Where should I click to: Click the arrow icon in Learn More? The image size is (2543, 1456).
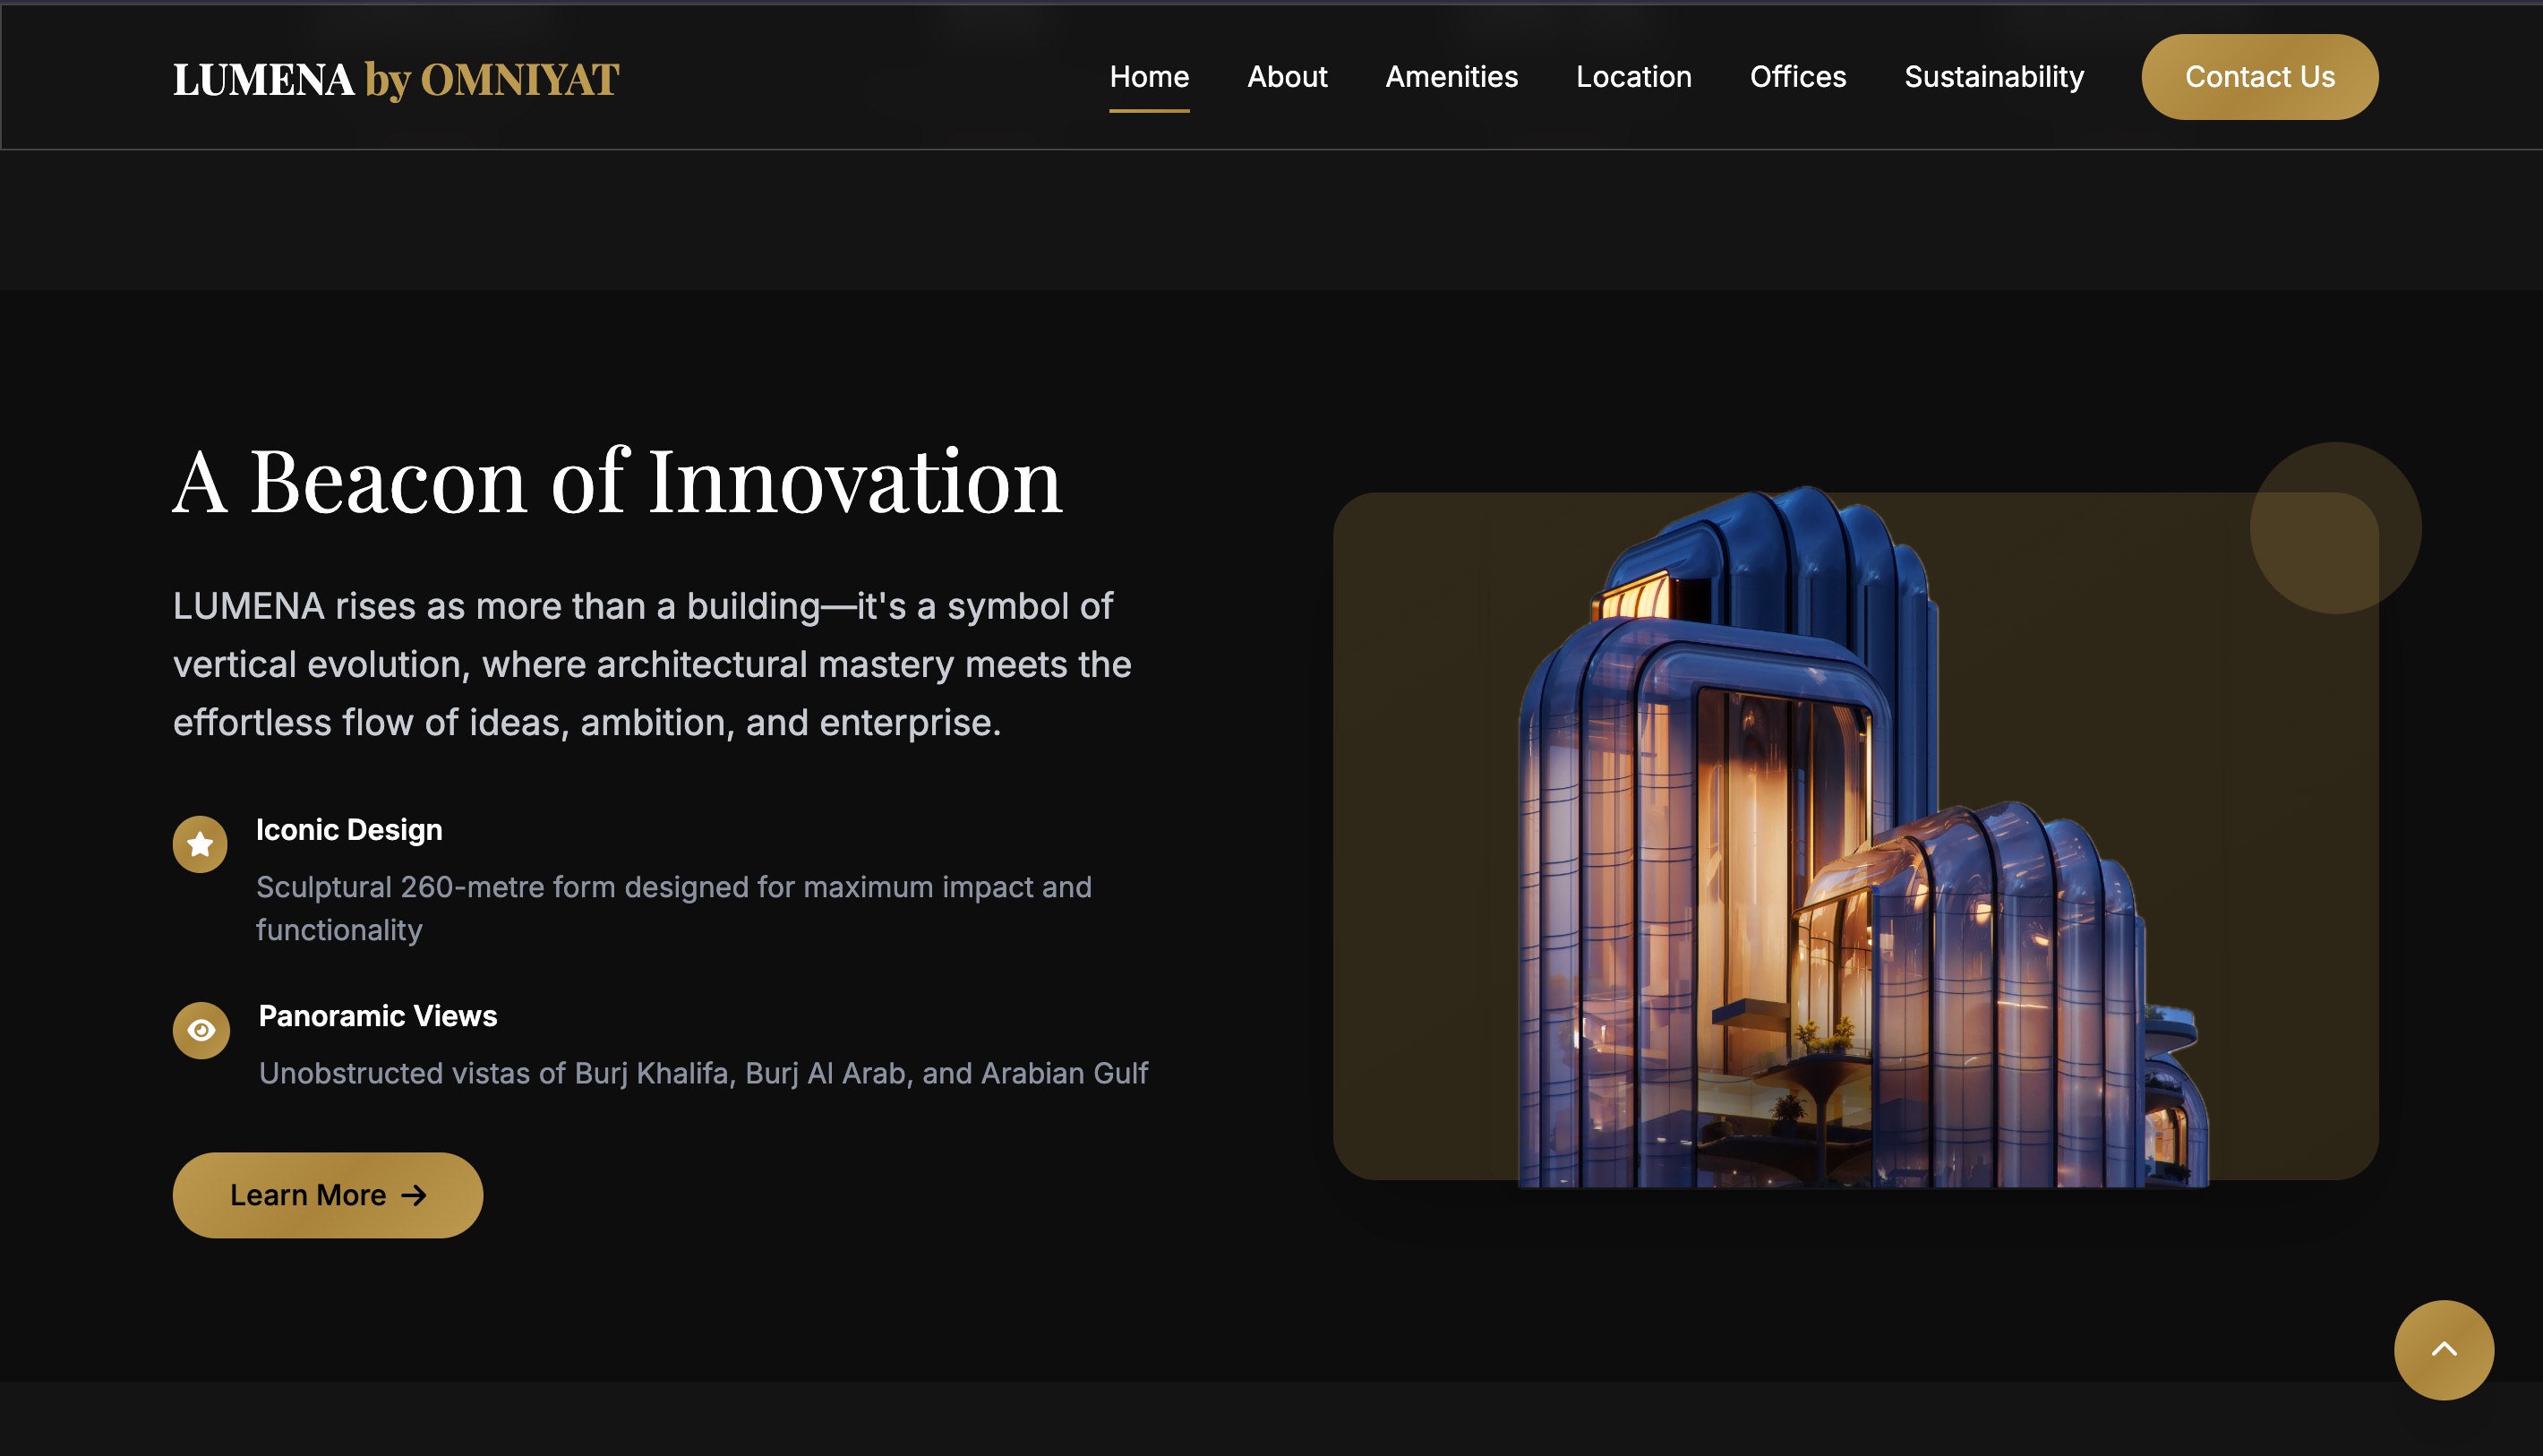[414, 1195]
